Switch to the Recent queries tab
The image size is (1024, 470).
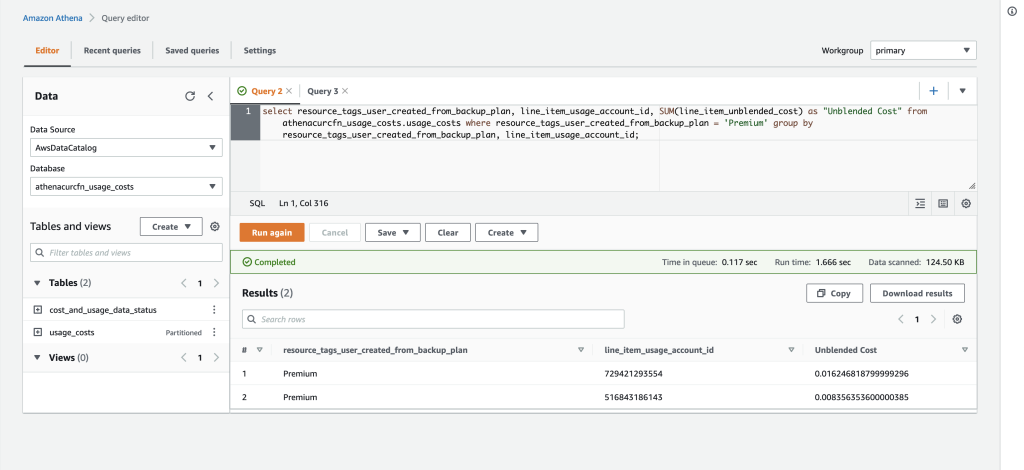click(x=112, y=50)
